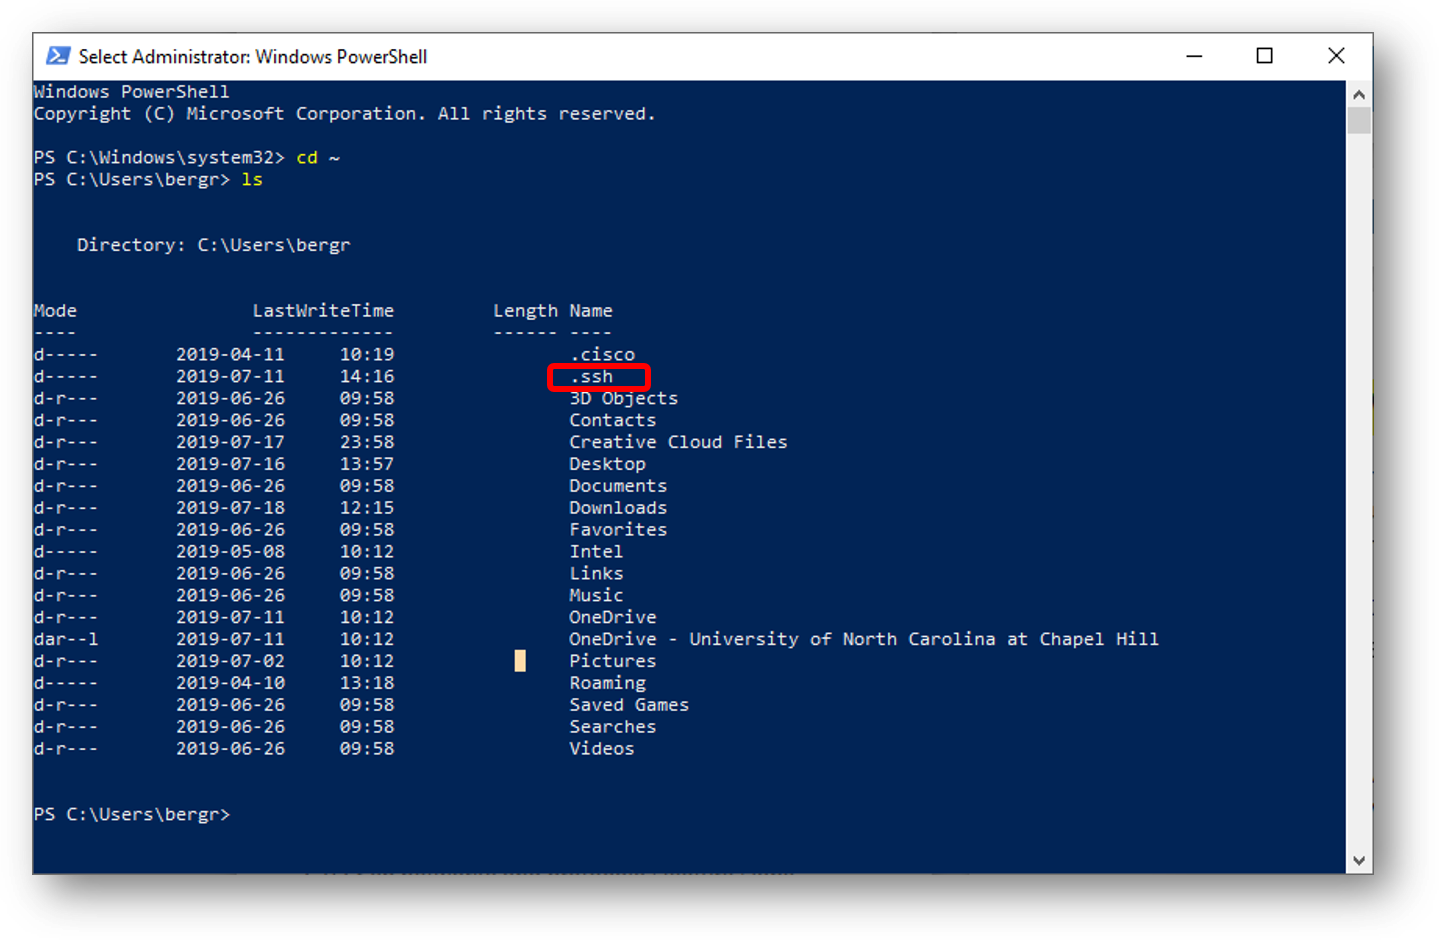The height and width of the screenshot is (940, 1439).
Task: Select the highlighted .ssh directory entry
Action: tap(597, 376)
